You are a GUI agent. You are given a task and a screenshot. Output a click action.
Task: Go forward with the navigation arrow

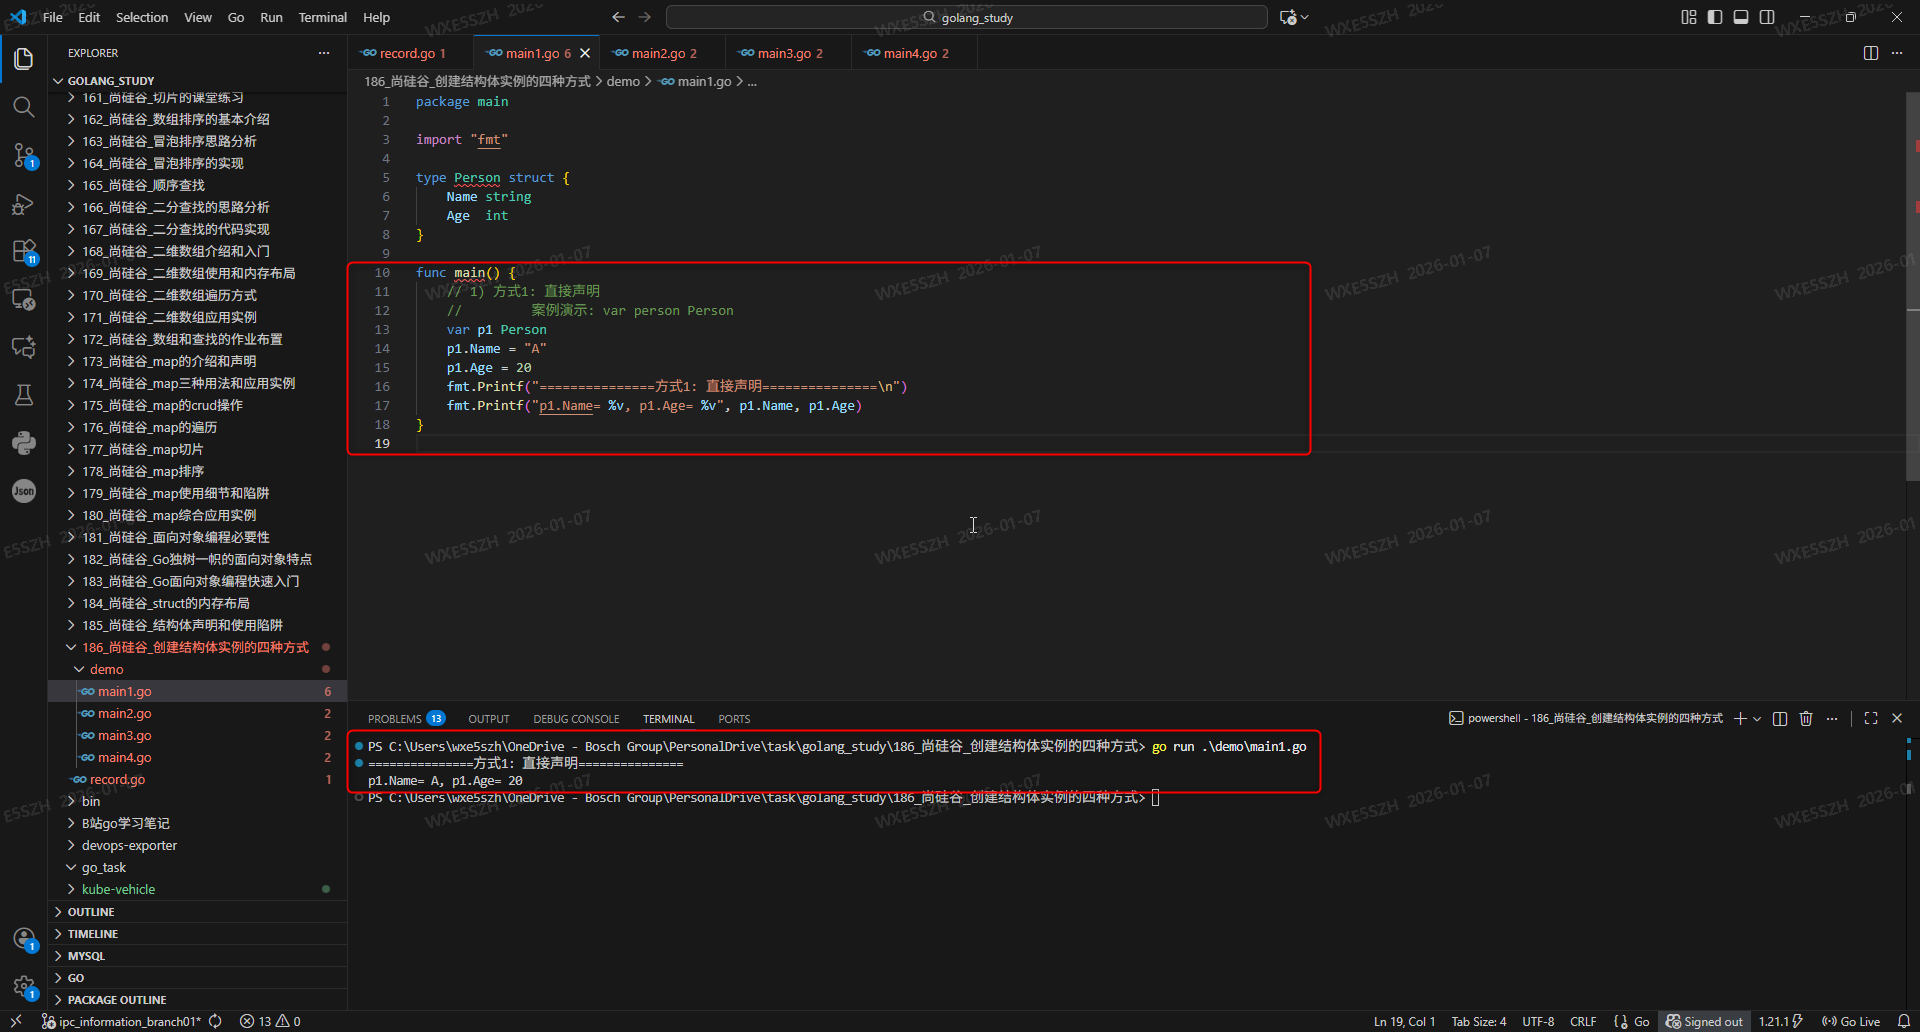[645, 17]
